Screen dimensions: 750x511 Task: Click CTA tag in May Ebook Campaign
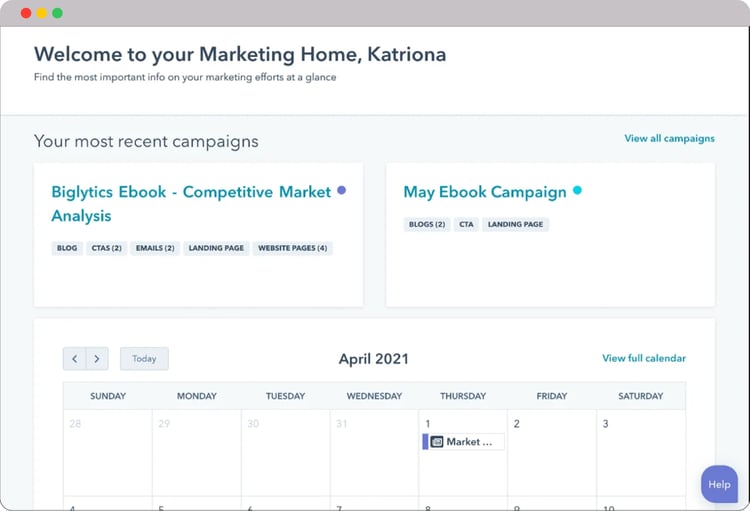466,224
